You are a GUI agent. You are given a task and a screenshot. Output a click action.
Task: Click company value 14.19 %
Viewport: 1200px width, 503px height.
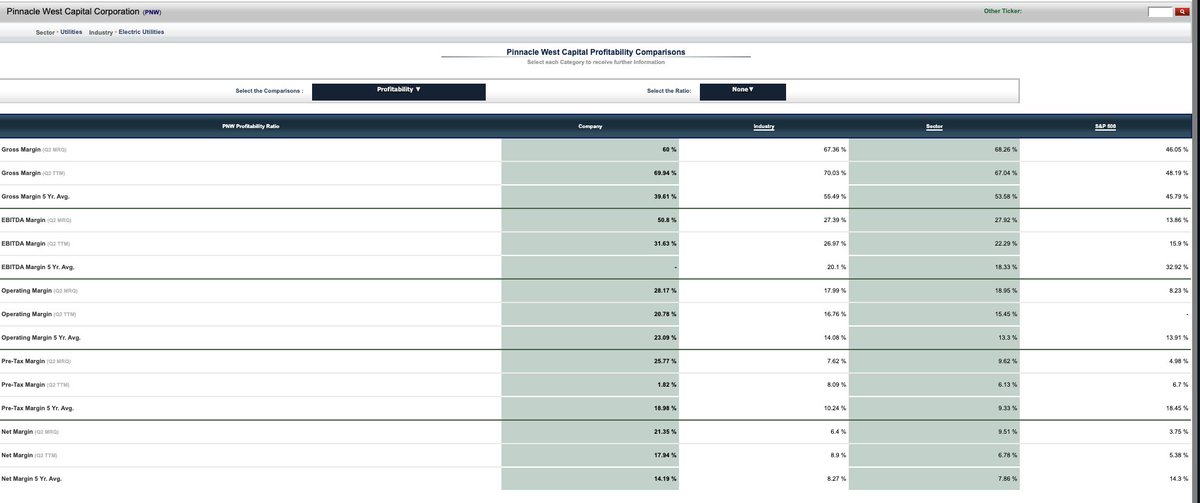coord(665,479)
